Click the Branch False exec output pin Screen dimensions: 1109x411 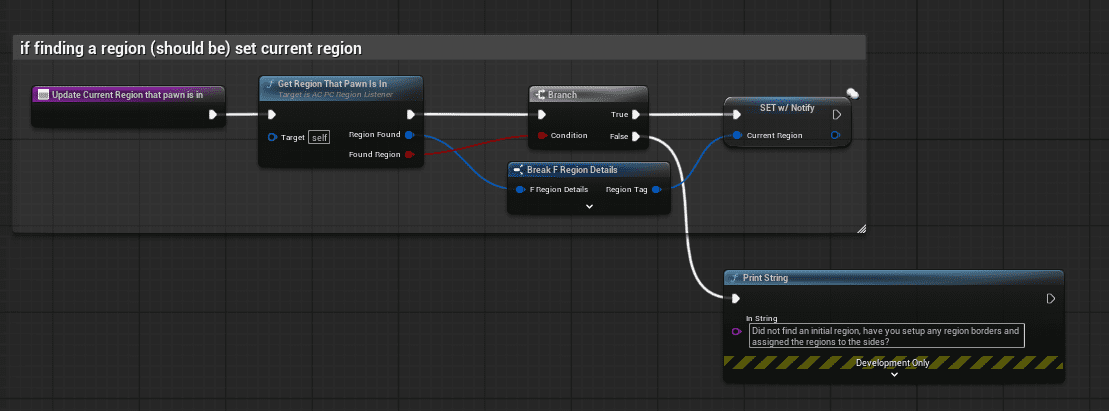pyautogui.click(x=636, y=137)
